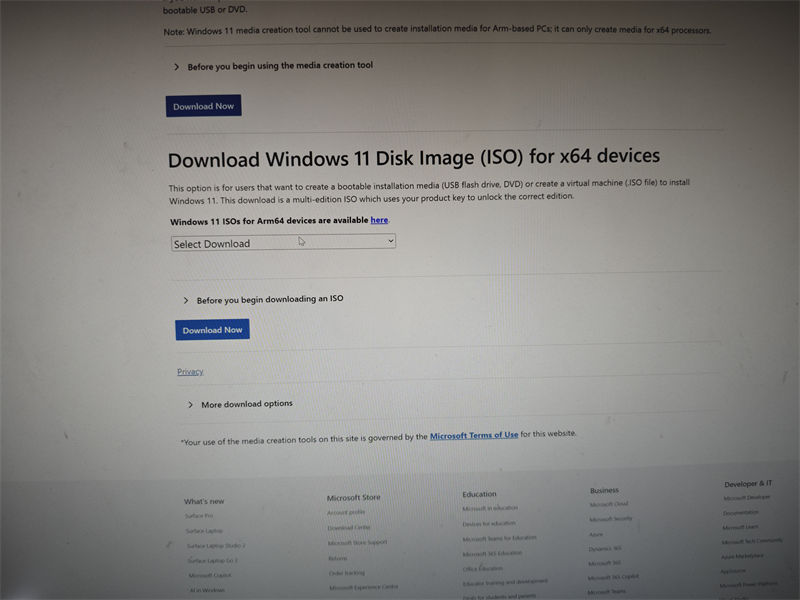Open the Microsoft in education link
The width and height of the screenshot is (800, 600).
[490, 508]
